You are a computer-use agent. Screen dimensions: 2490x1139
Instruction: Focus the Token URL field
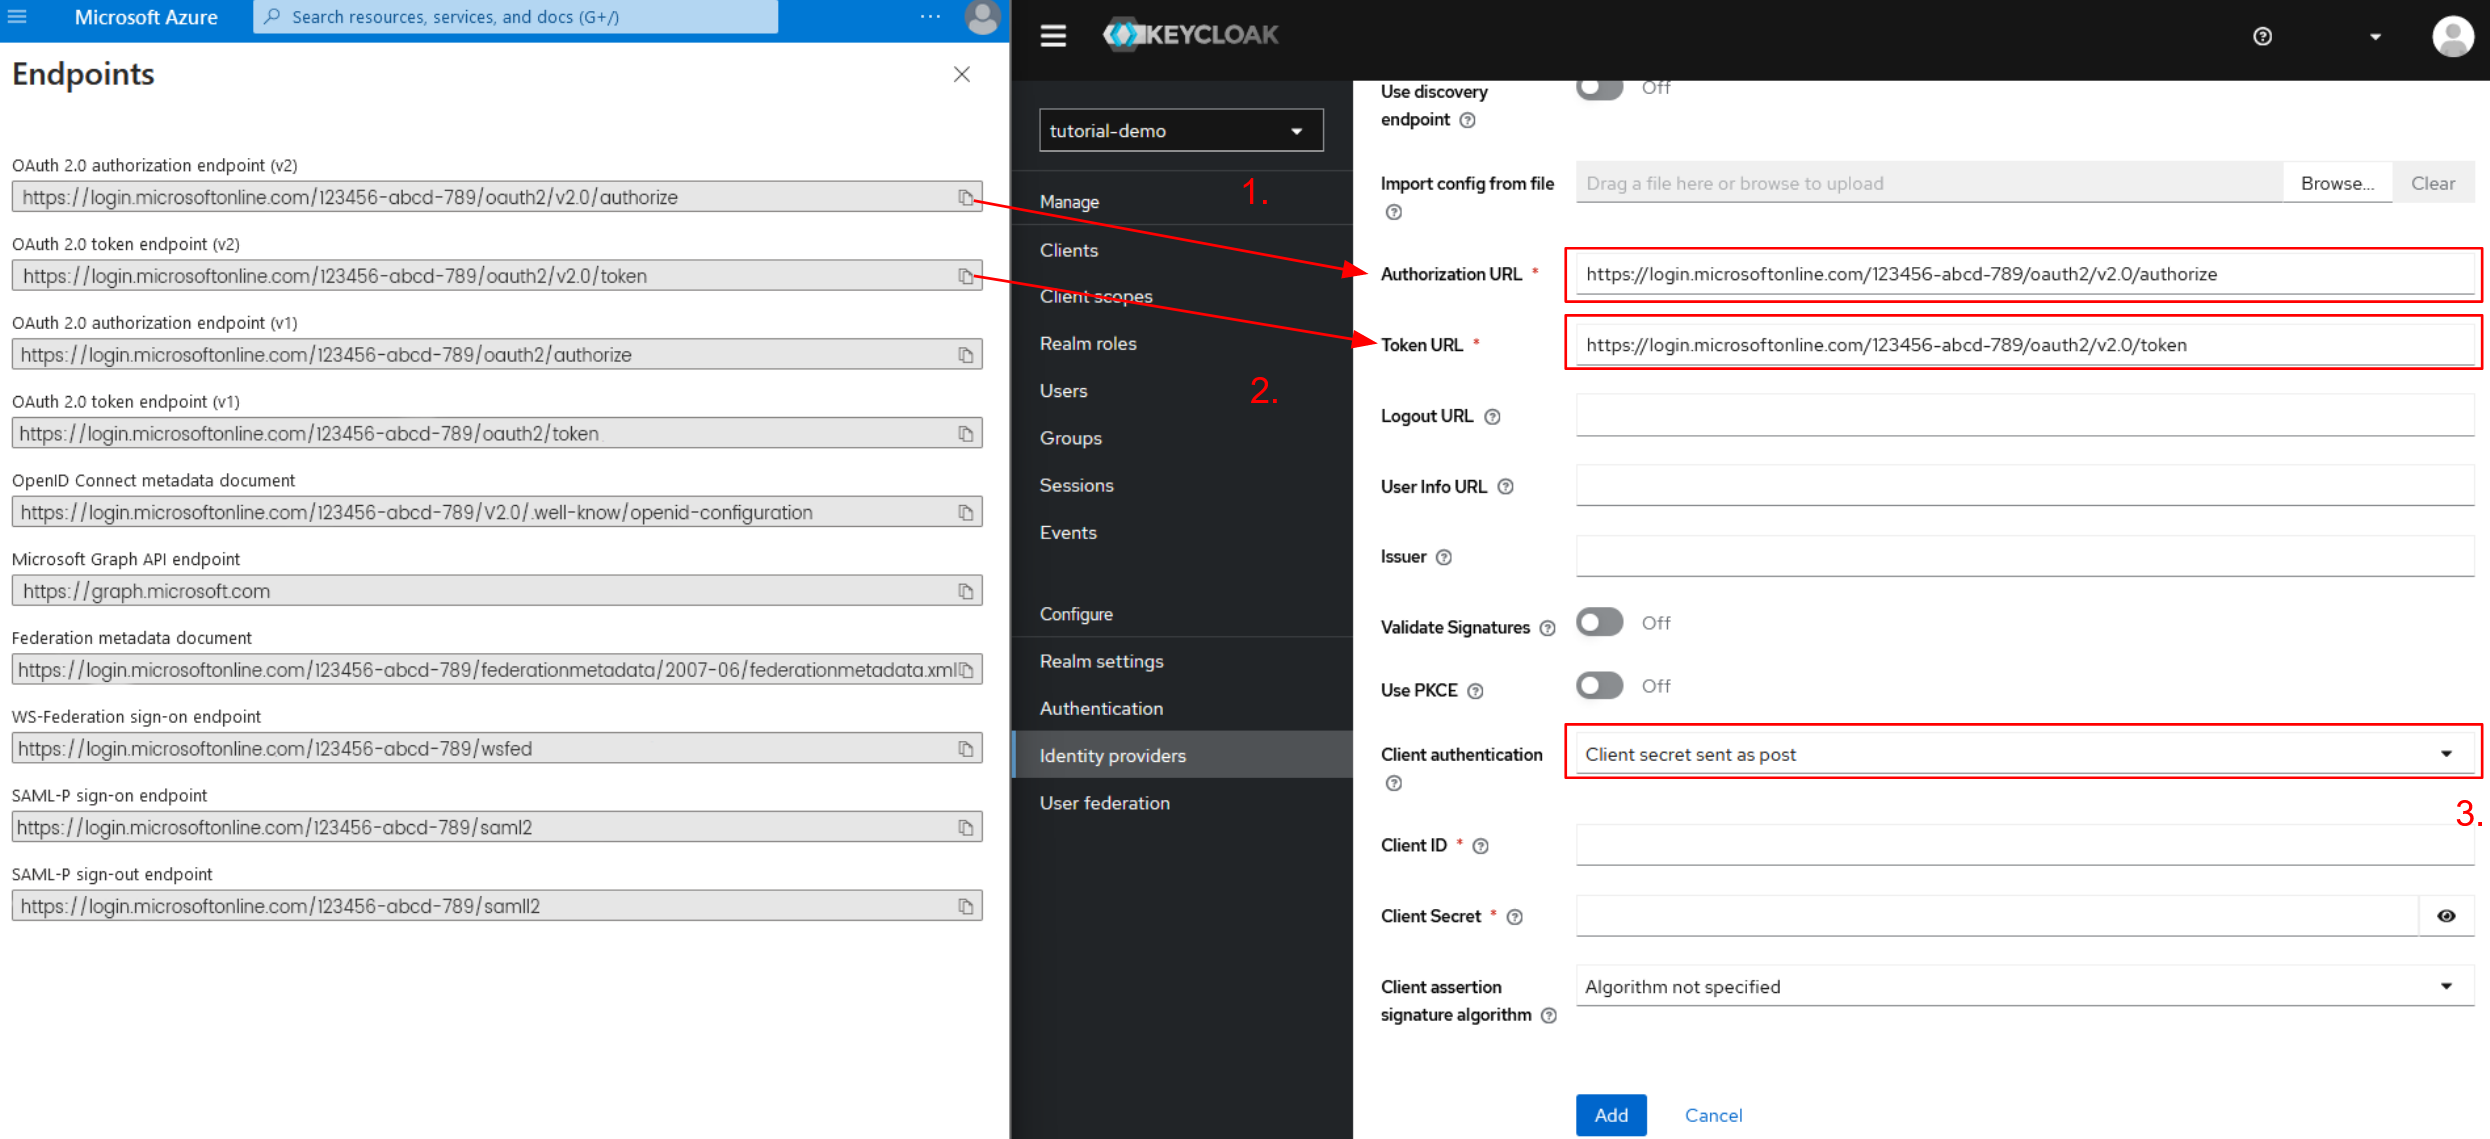click(2025, 345)
